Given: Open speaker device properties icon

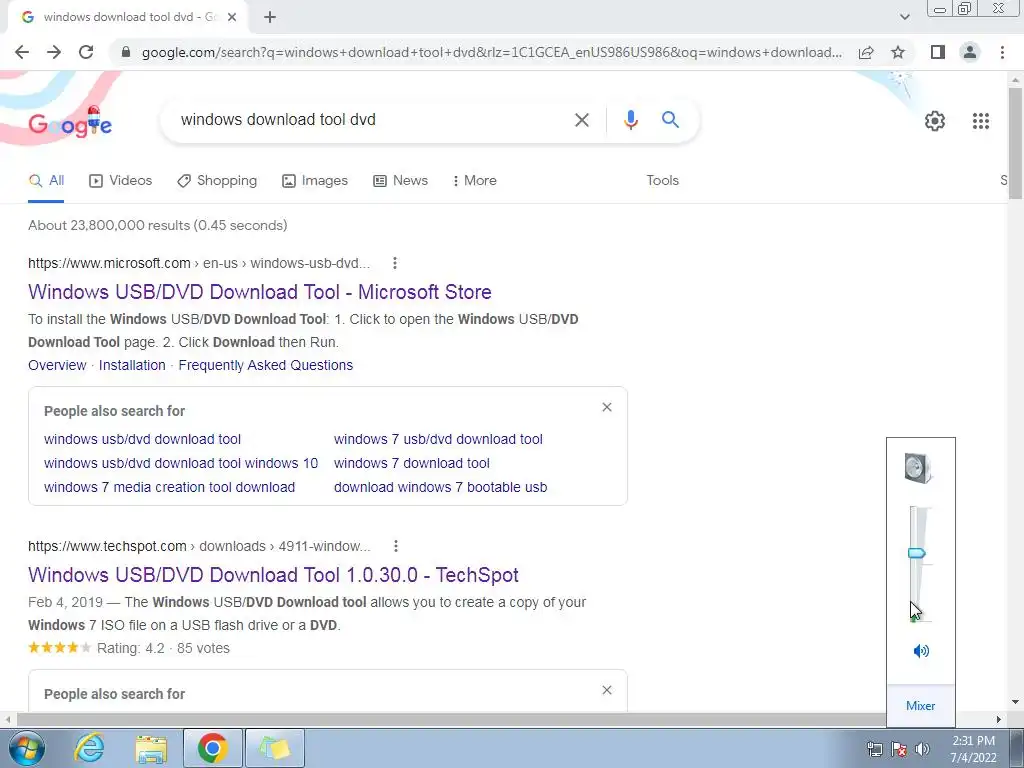Looking at the screenshot, I should (x=918, y=468).
